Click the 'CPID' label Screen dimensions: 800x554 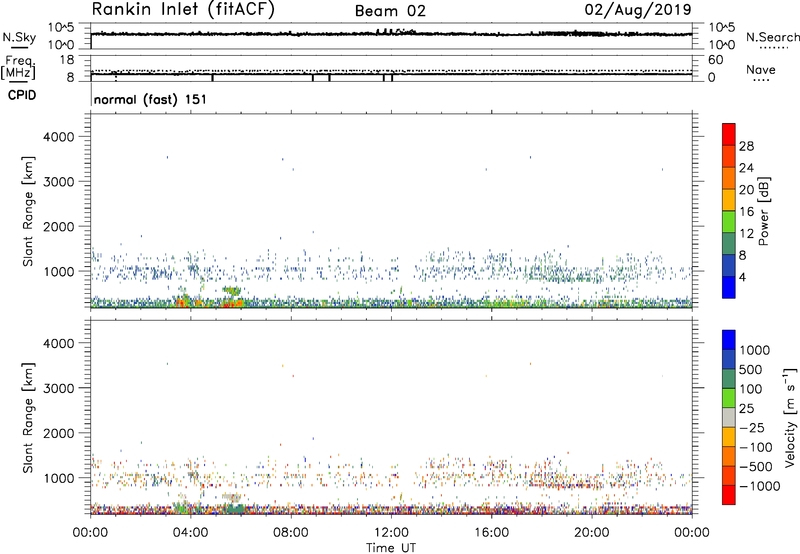(21, 95)
